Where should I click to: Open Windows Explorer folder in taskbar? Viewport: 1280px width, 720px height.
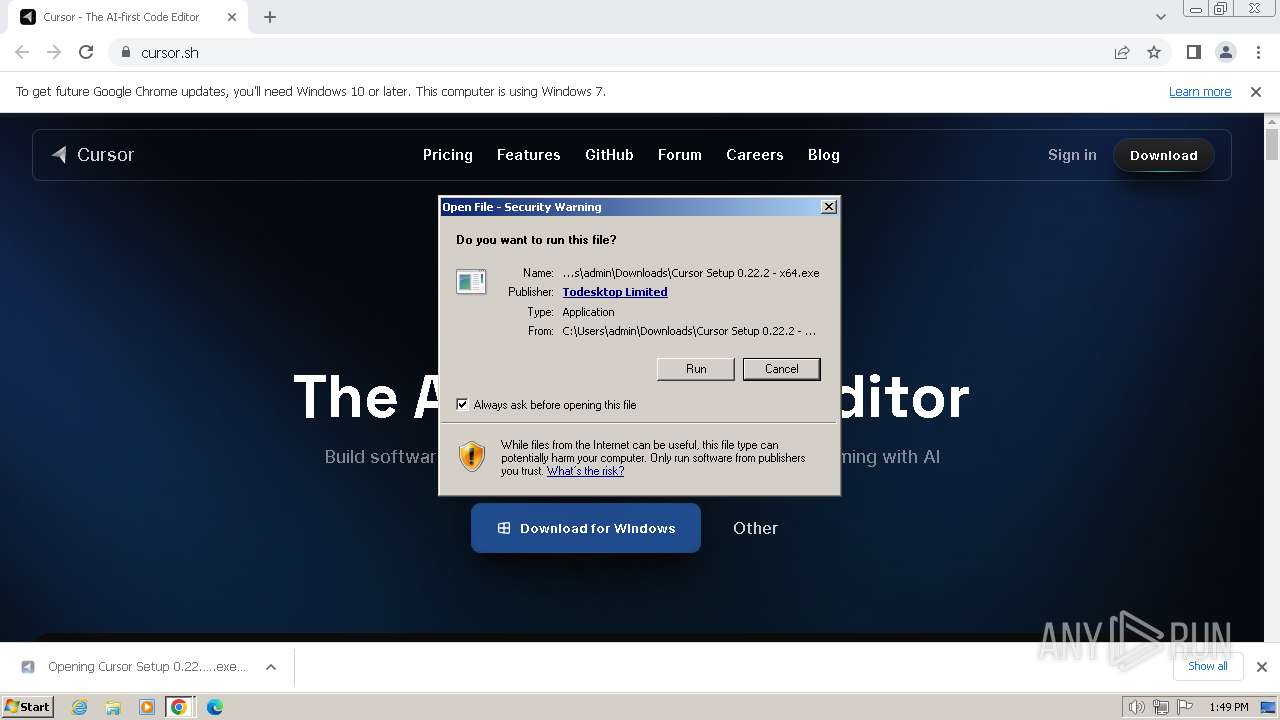coord(113,707)
